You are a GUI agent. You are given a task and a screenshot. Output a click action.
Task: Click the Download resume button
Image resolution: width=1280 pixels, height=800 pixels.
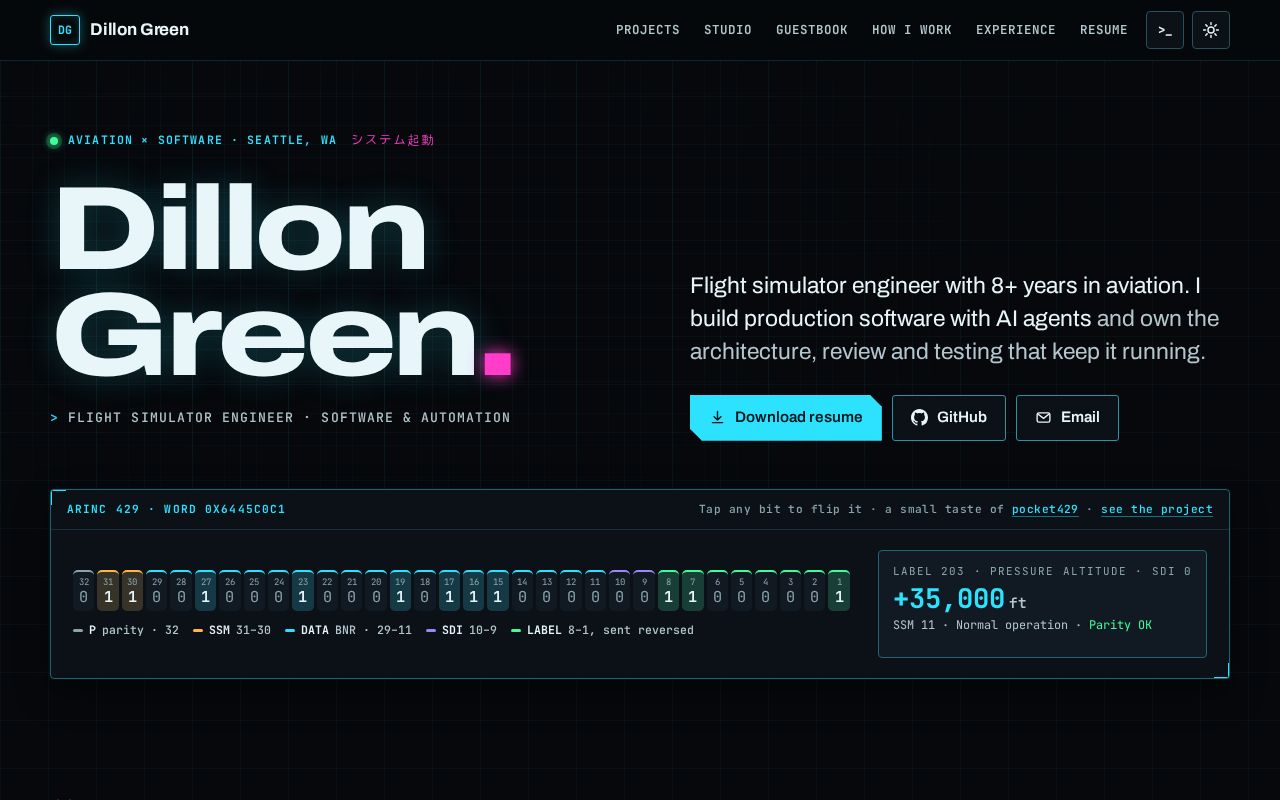[x=786, y=418]
